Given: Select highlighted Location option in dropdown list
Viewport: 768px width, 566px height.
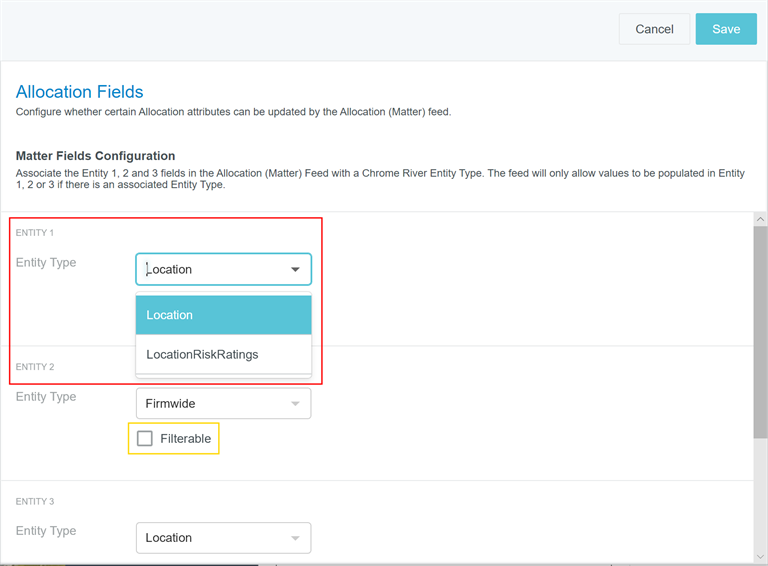Looking at the screenshot, I should [223, 315].
